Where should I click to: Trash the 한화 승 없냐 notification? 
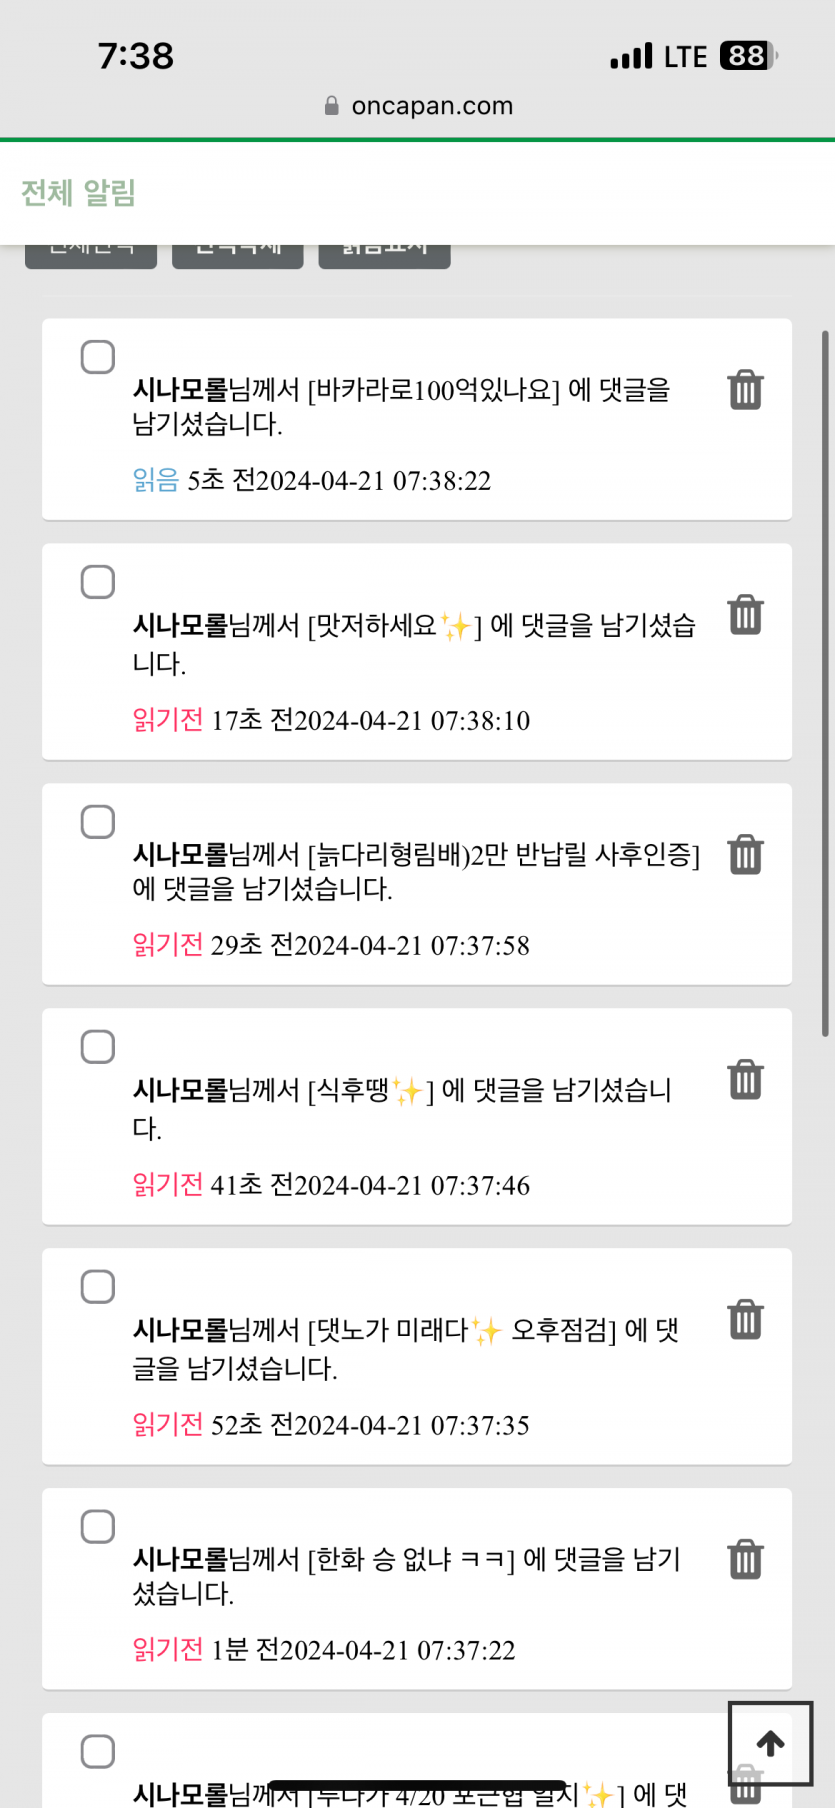(745, 1560)
